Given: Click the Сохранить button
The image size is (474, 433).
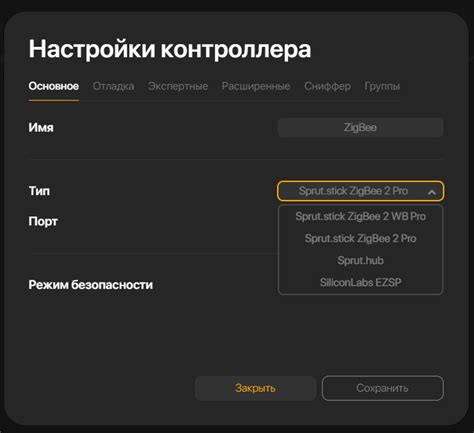Looking at the screenshot, I should pos(382,388).
